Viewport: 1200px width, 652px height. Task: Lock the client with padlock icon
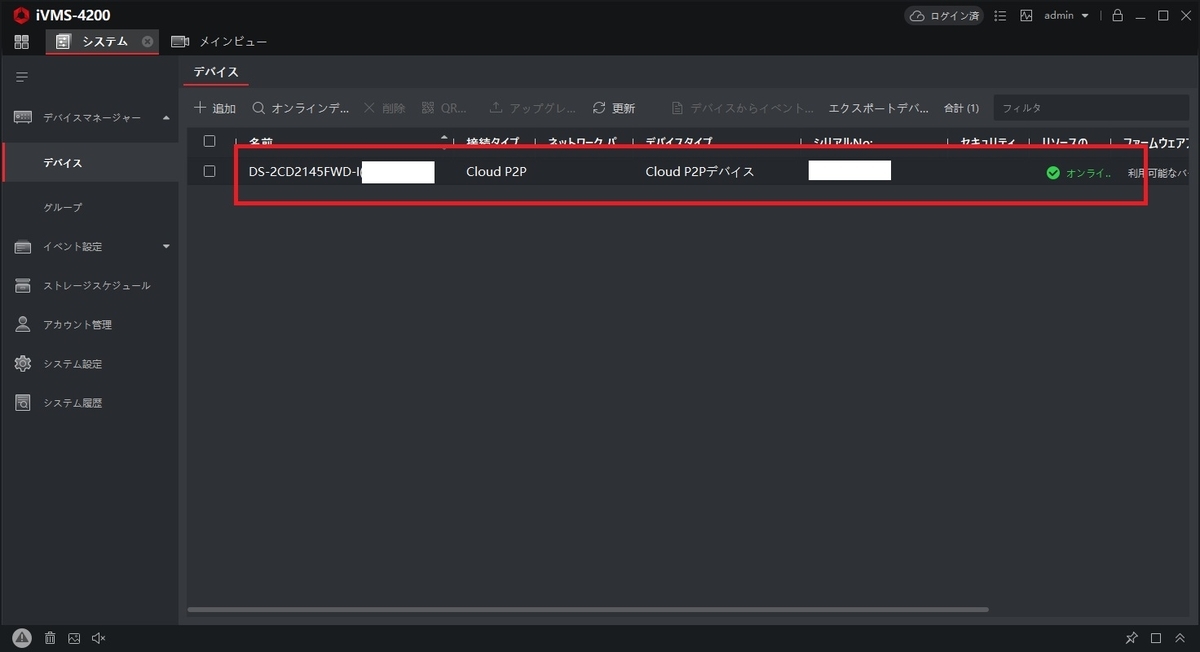1118,16
